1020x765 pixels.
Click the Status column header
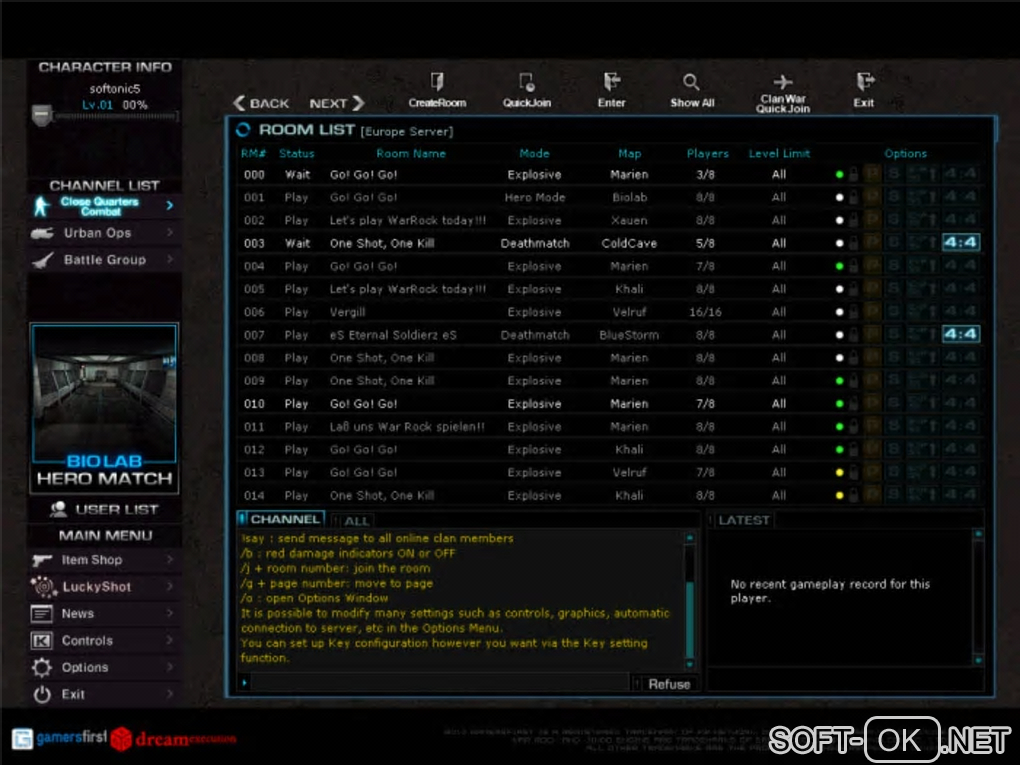coord(296,154)
